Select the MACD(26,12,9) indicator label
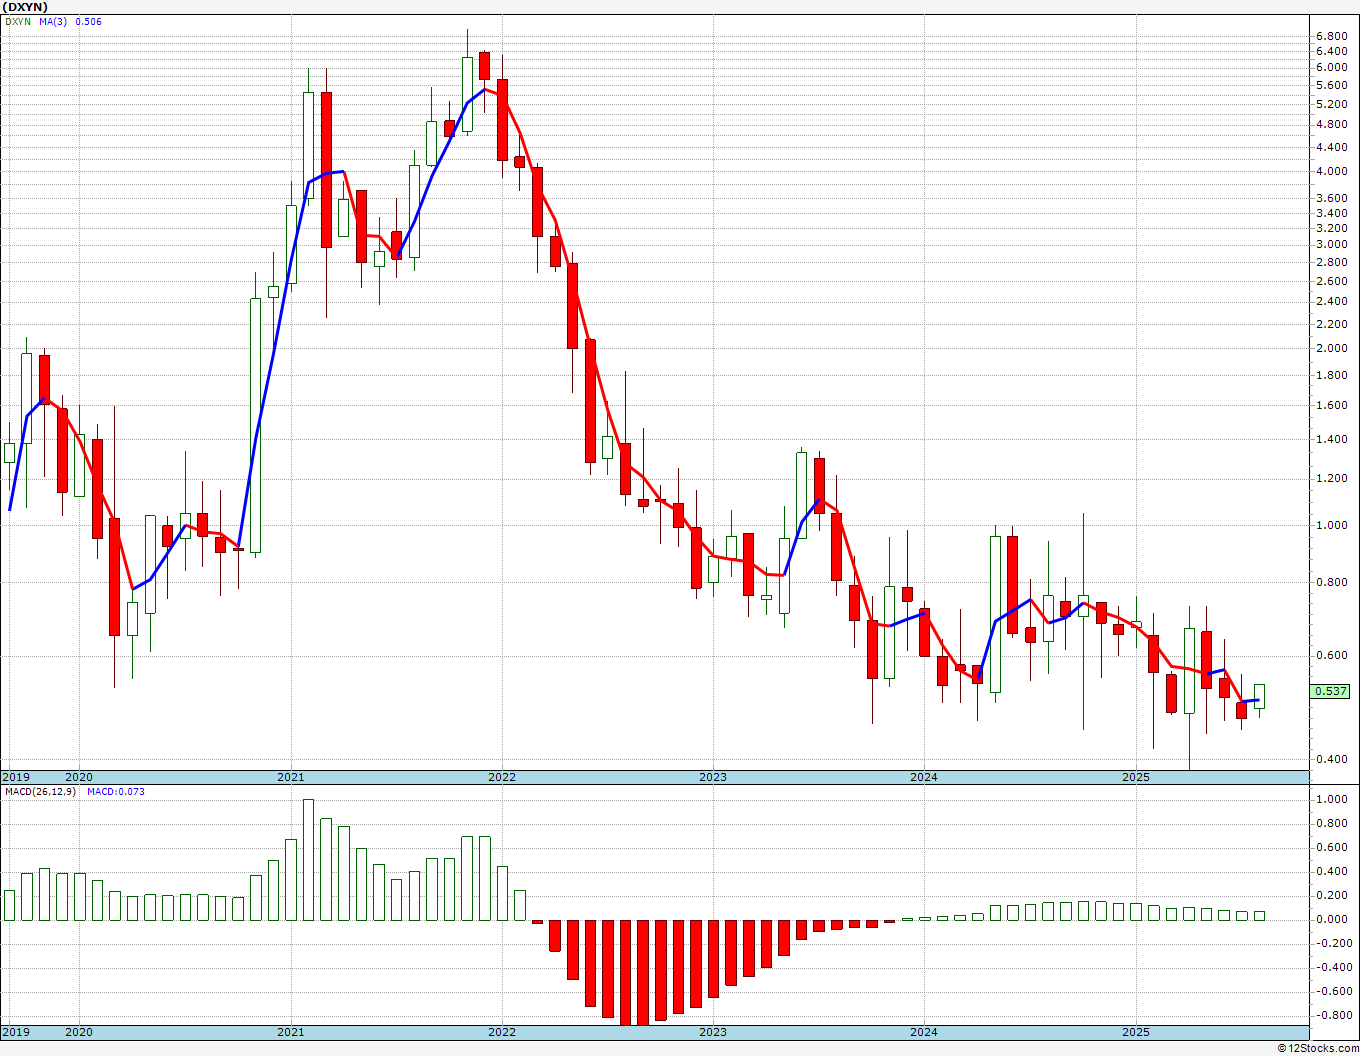This screenshot has width=1360, height=1056. 40,792
